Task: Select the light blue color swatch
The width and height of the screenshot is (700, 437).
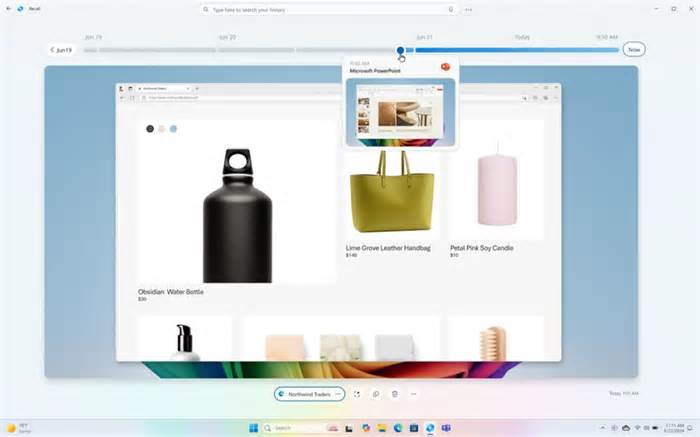Action: click(173, 129)
